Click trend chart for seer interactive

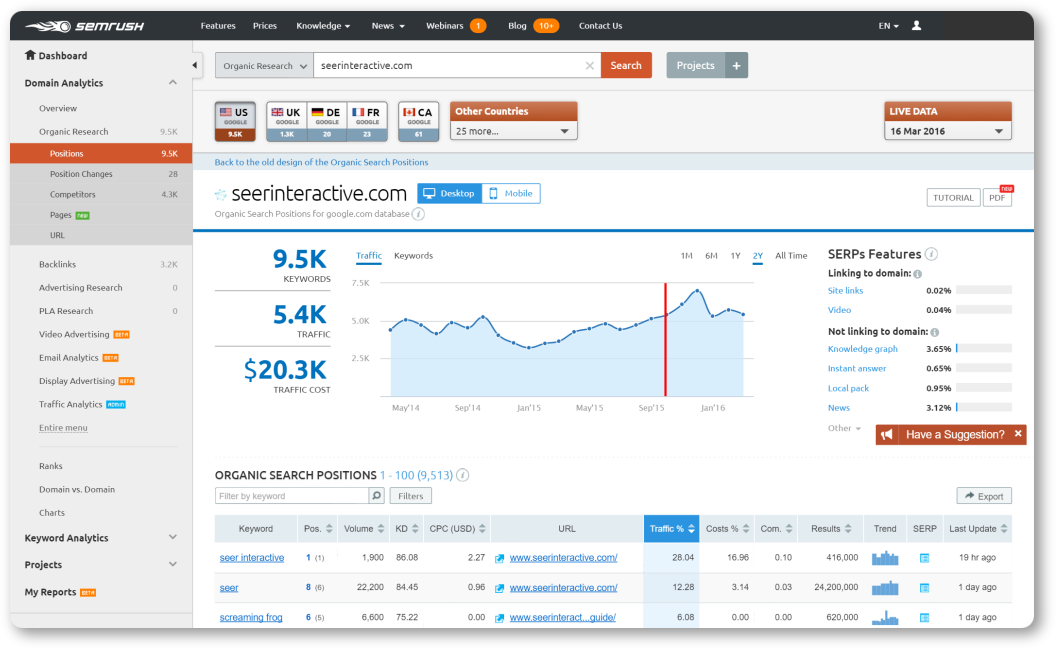[x=885, y=557]
